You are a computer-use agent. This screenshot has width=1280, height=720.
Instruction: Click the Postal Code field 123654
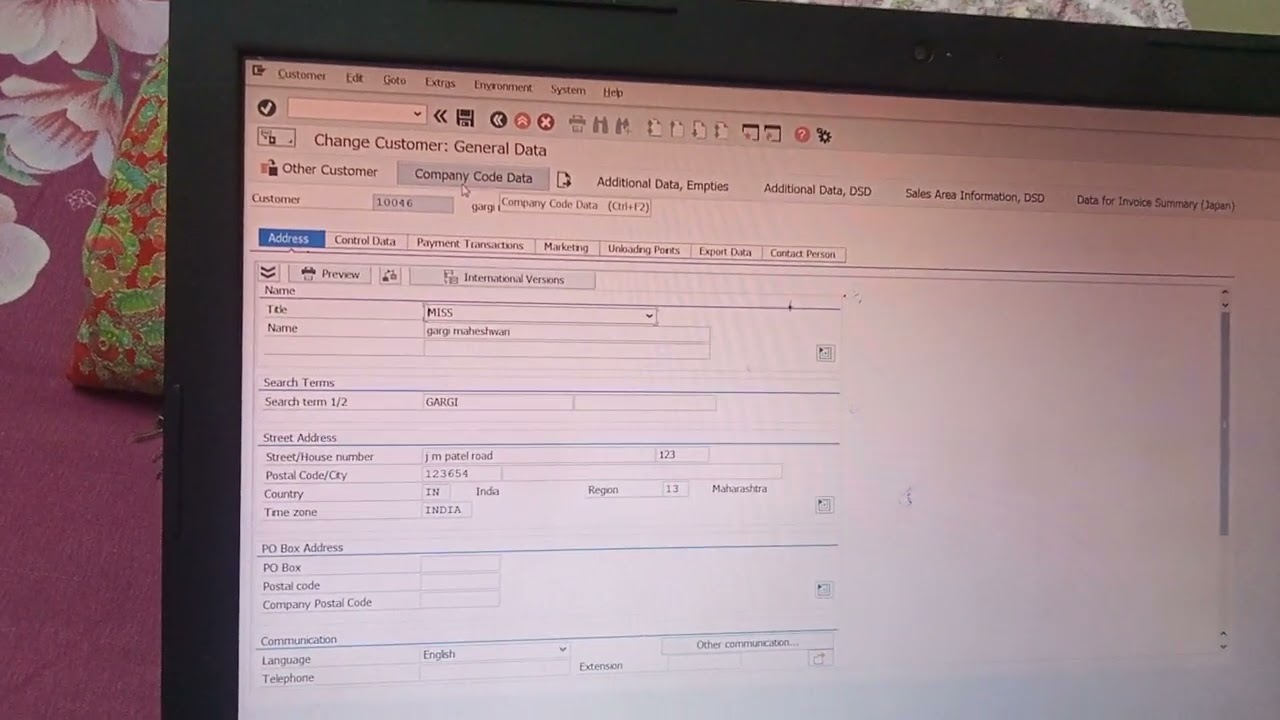[461, 473]
